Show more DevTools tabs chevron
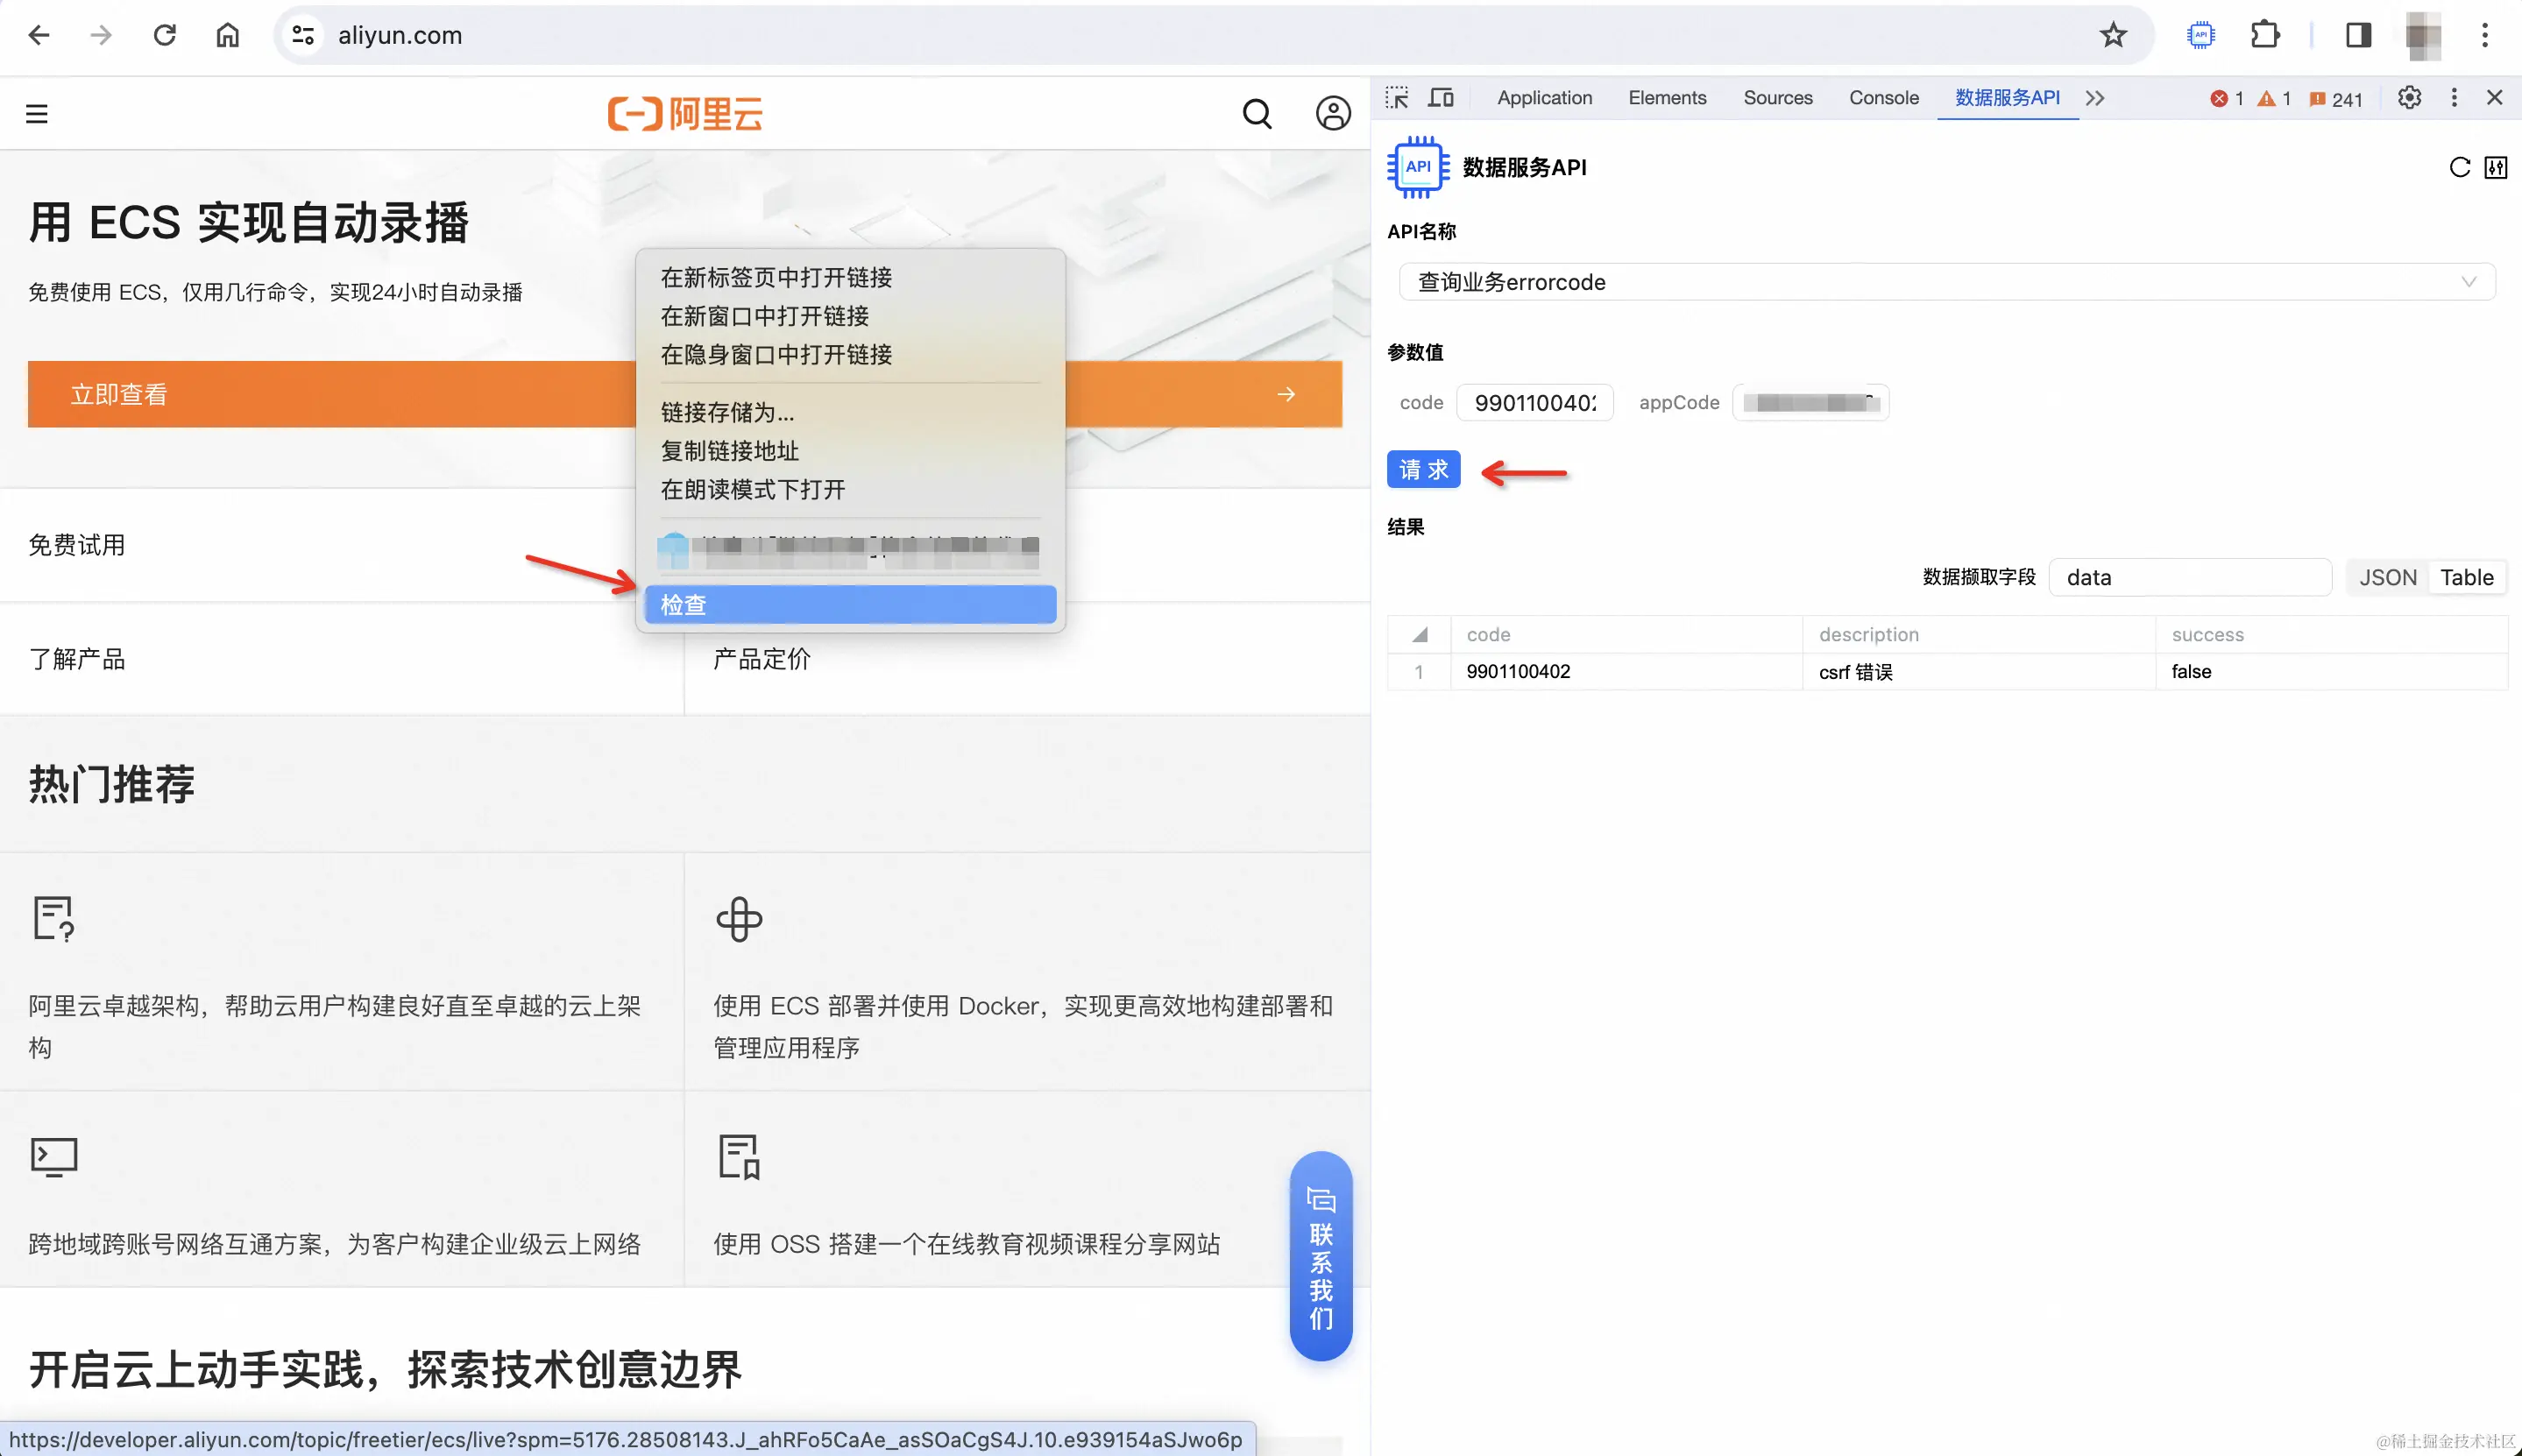This screenshot has height=1456, width=2522. 2095,98
